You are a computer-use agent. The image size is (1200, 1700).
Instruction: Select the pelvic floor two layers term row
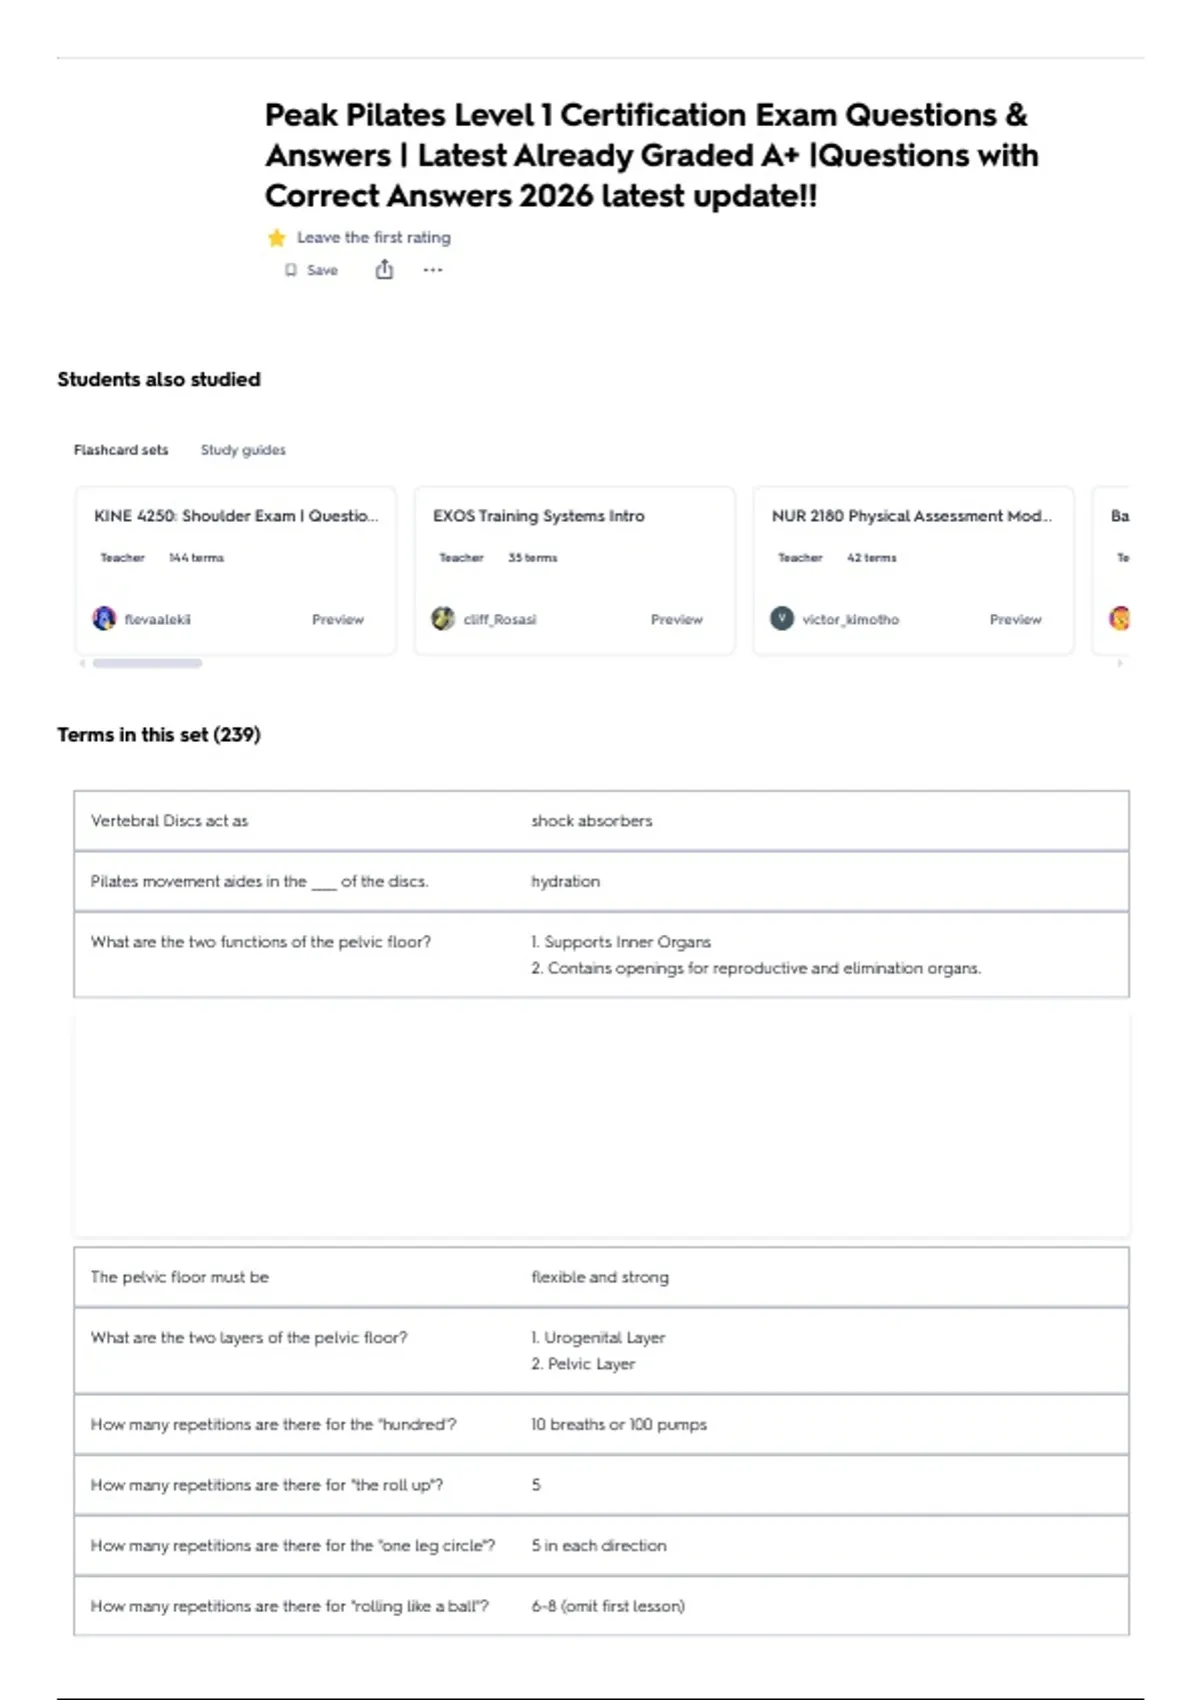pos(601,1351)
